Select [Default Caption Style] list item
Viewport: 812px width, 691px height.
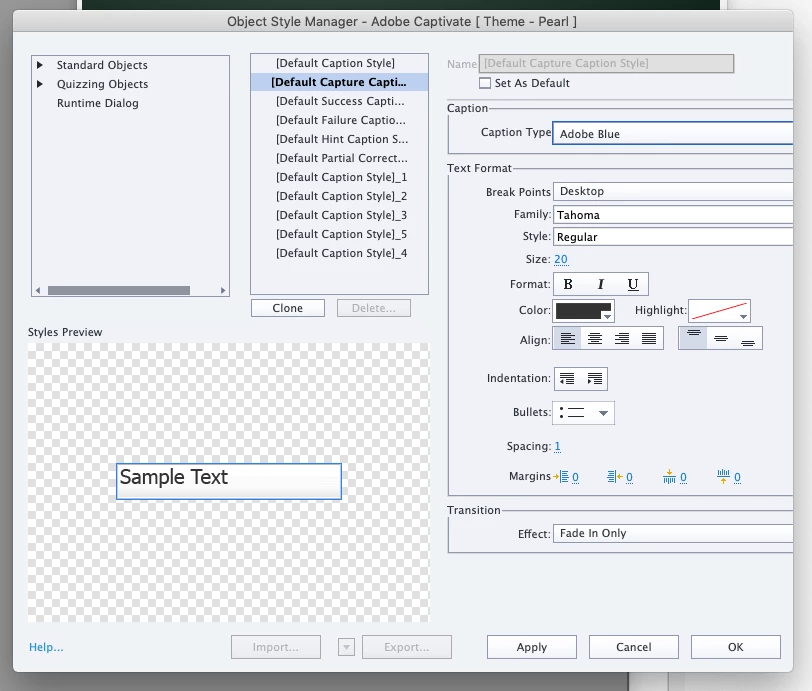point(339,63)
